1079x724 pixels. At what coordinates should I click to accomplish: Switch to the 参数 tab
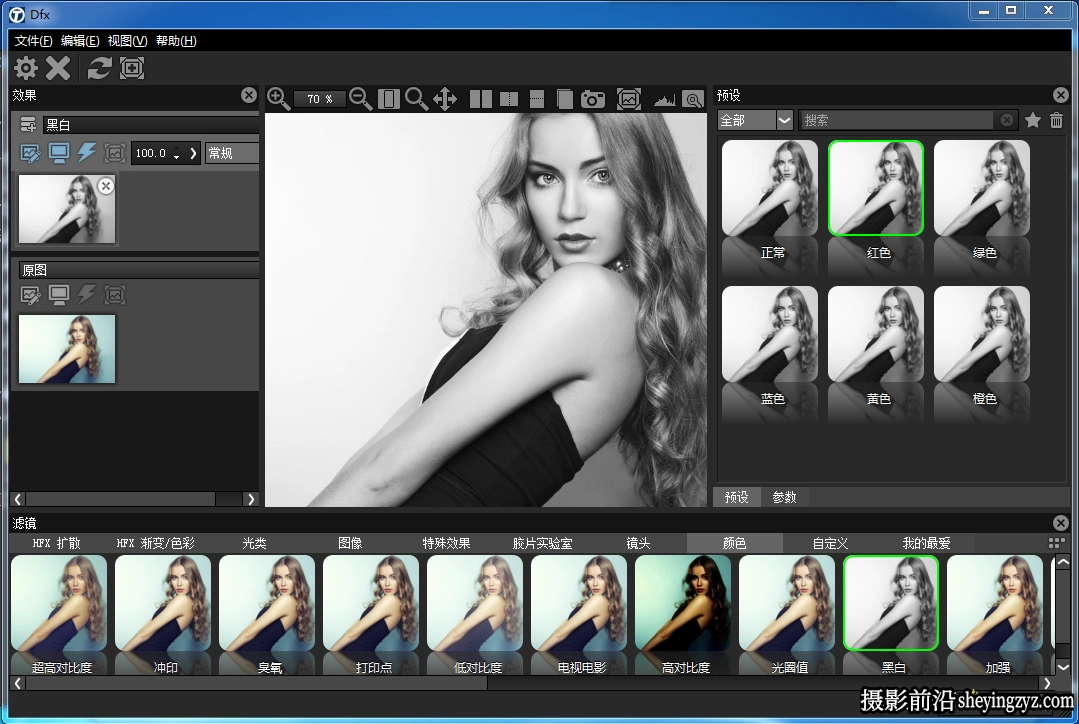click(784, 497)
